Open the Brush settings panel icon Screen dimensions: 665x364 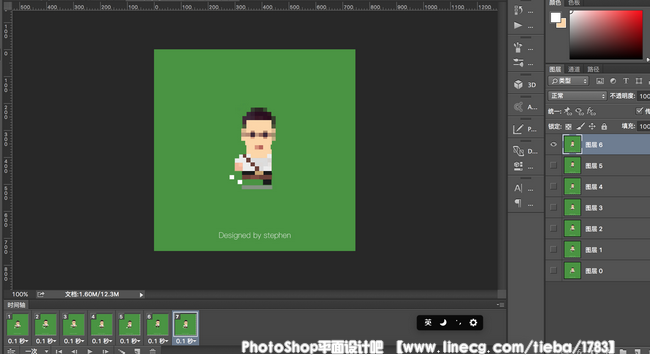point(518,63)
